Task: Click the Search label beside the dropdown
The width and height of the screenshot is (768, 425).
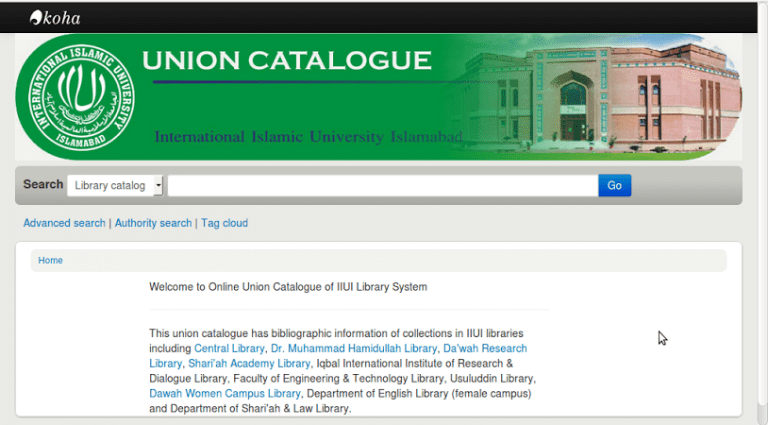Action: (x=43, y=185)
